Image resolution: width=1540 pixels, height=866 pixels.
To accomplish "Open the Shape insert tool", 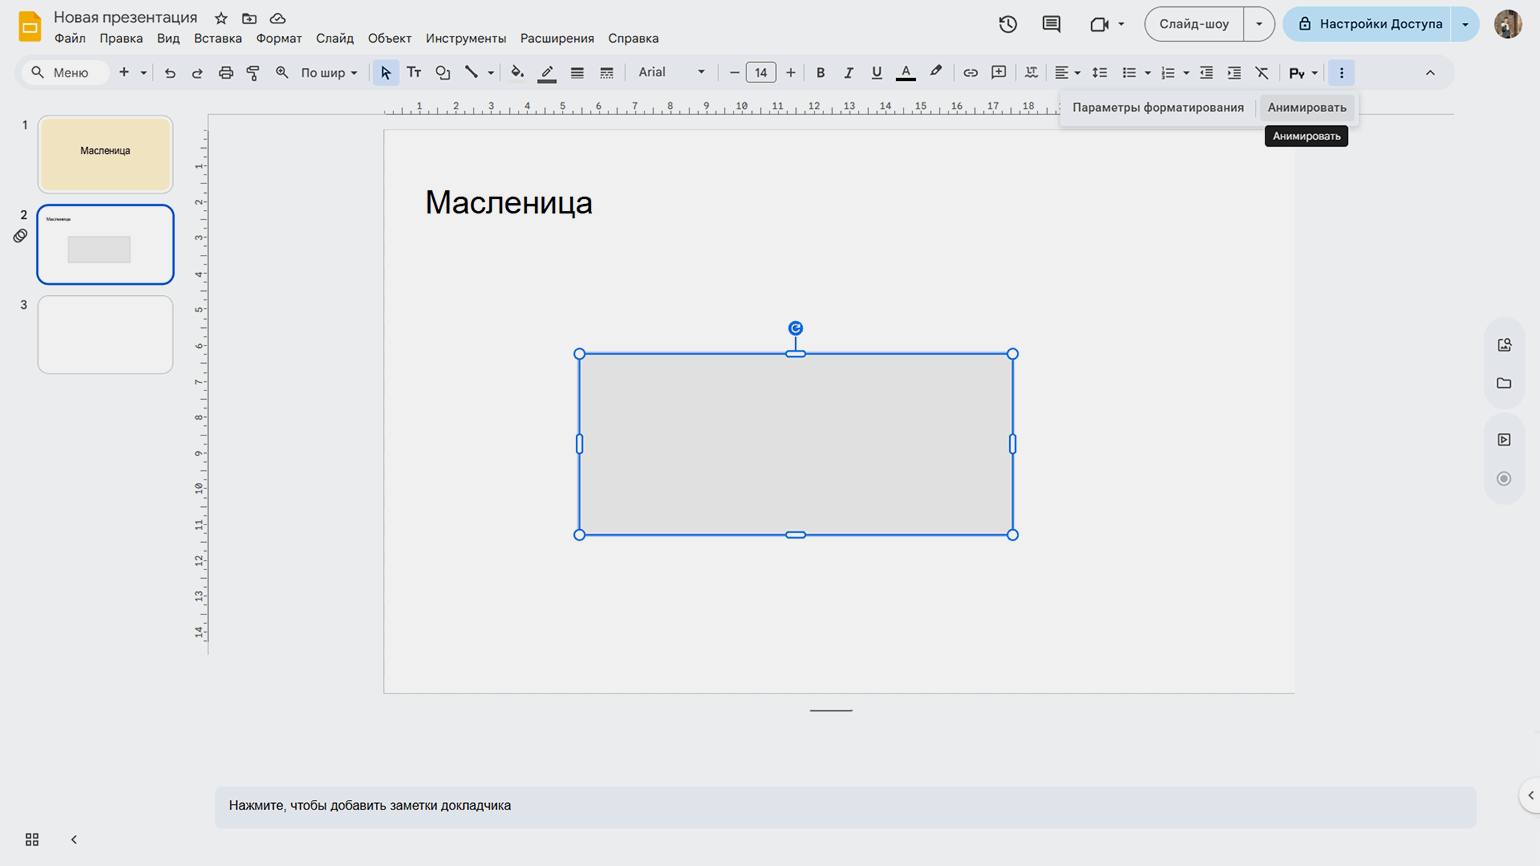I will click(443, 73).
